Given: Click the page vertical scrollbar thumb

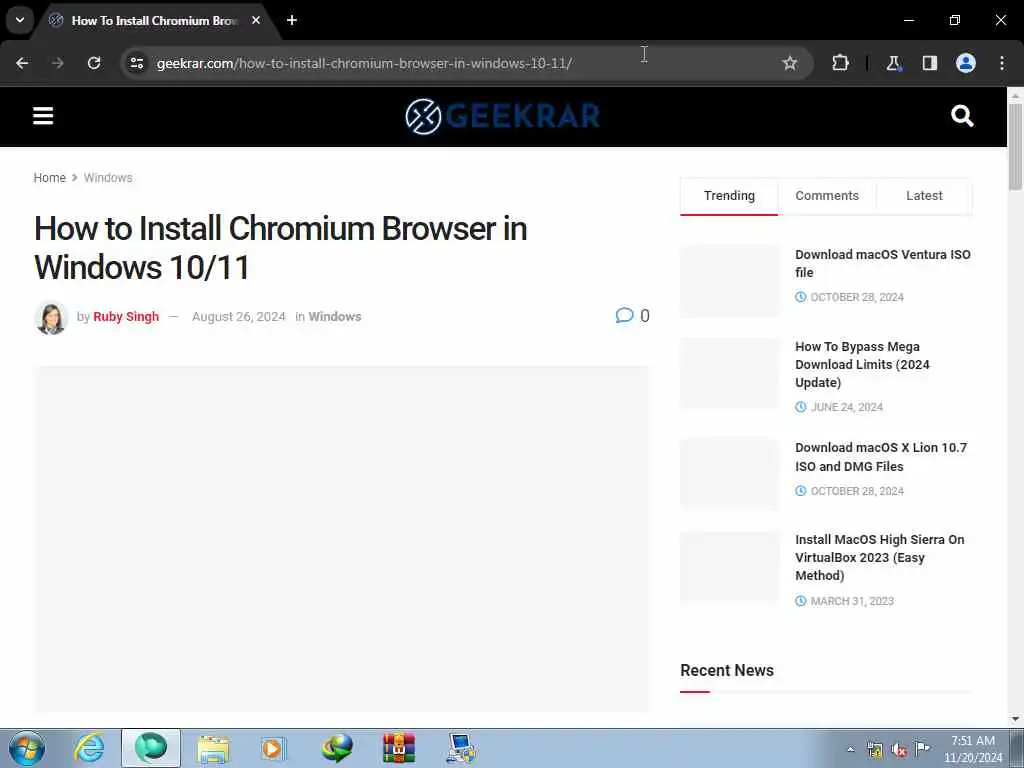Looking at the screenshot, I should [x=1015, y=147].
